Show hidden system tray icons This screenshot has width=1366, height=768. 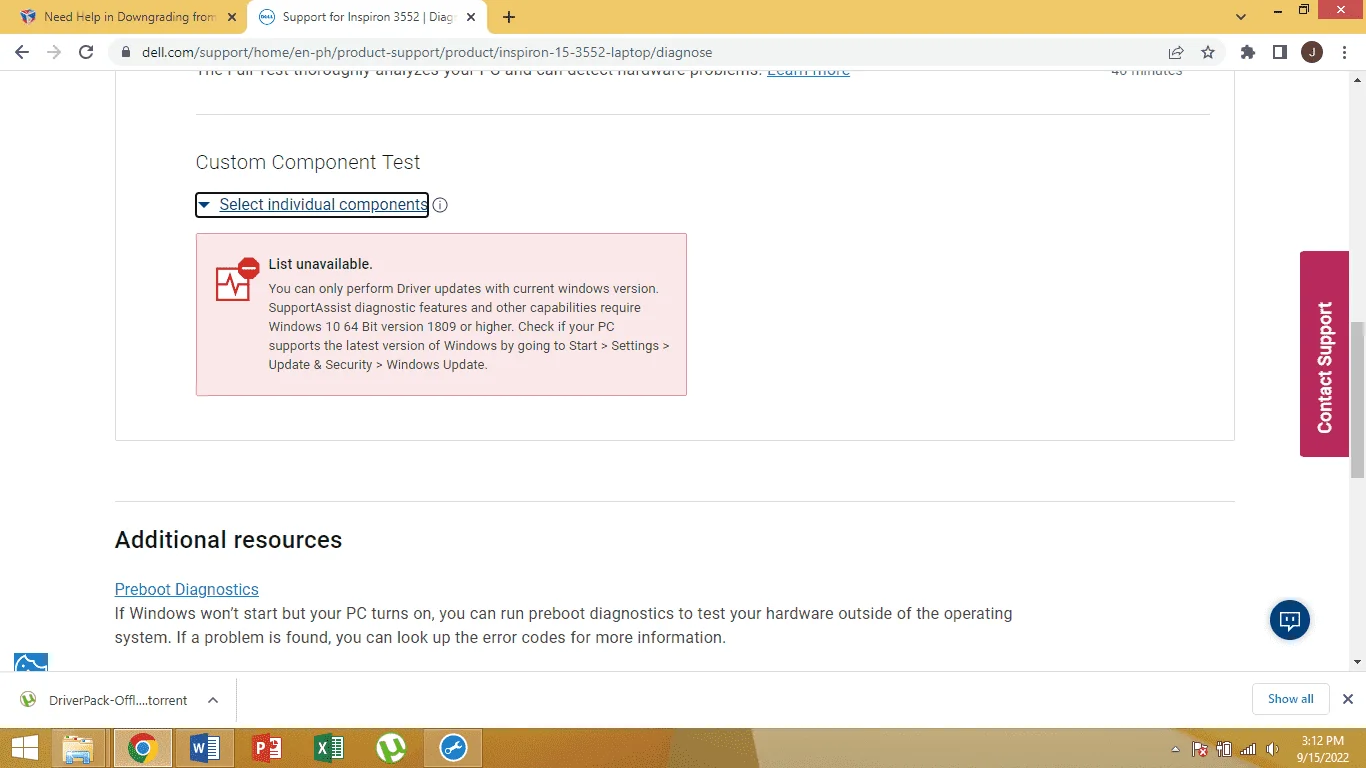click(x=1176, y=749)
